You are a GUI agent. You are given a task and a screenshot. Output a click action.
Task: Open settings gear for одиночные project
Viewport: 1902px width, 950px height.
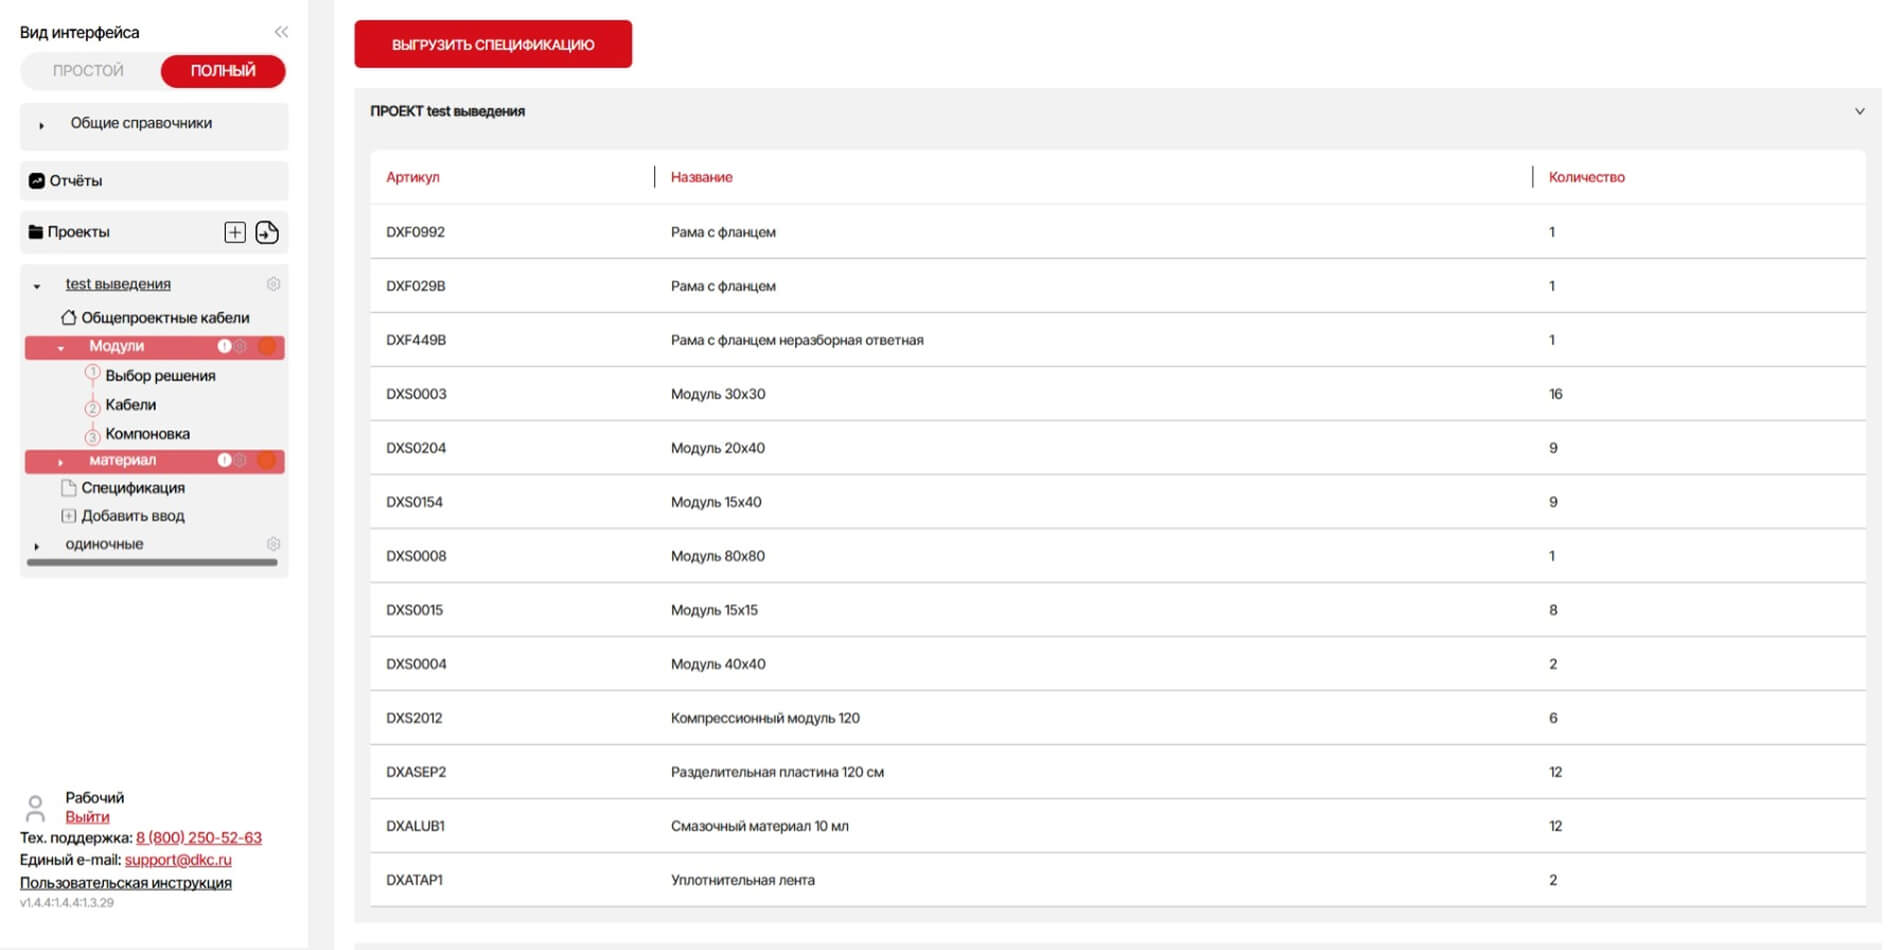[273, 544]
